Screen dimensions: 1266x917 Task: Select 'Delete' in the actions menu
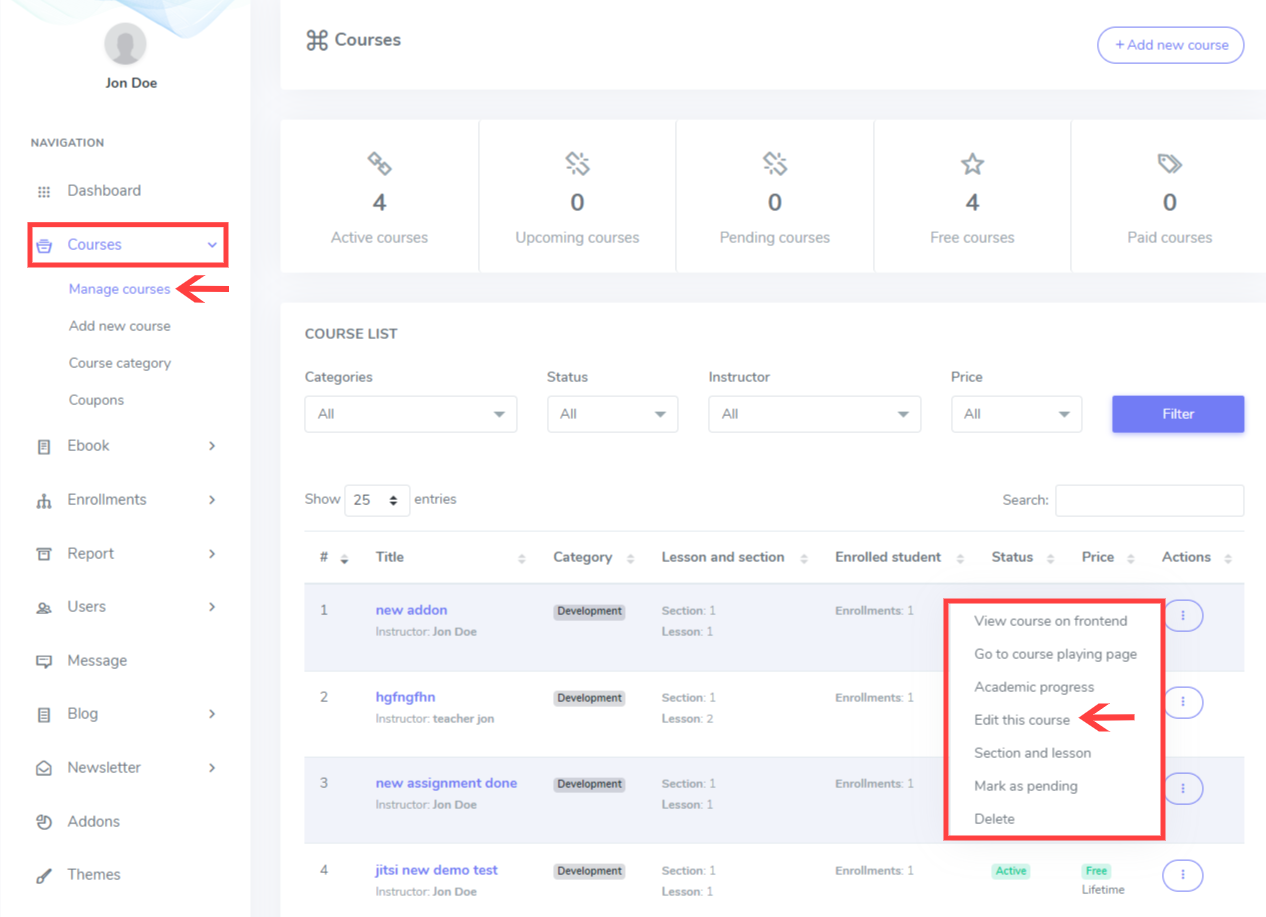[994, 819]
